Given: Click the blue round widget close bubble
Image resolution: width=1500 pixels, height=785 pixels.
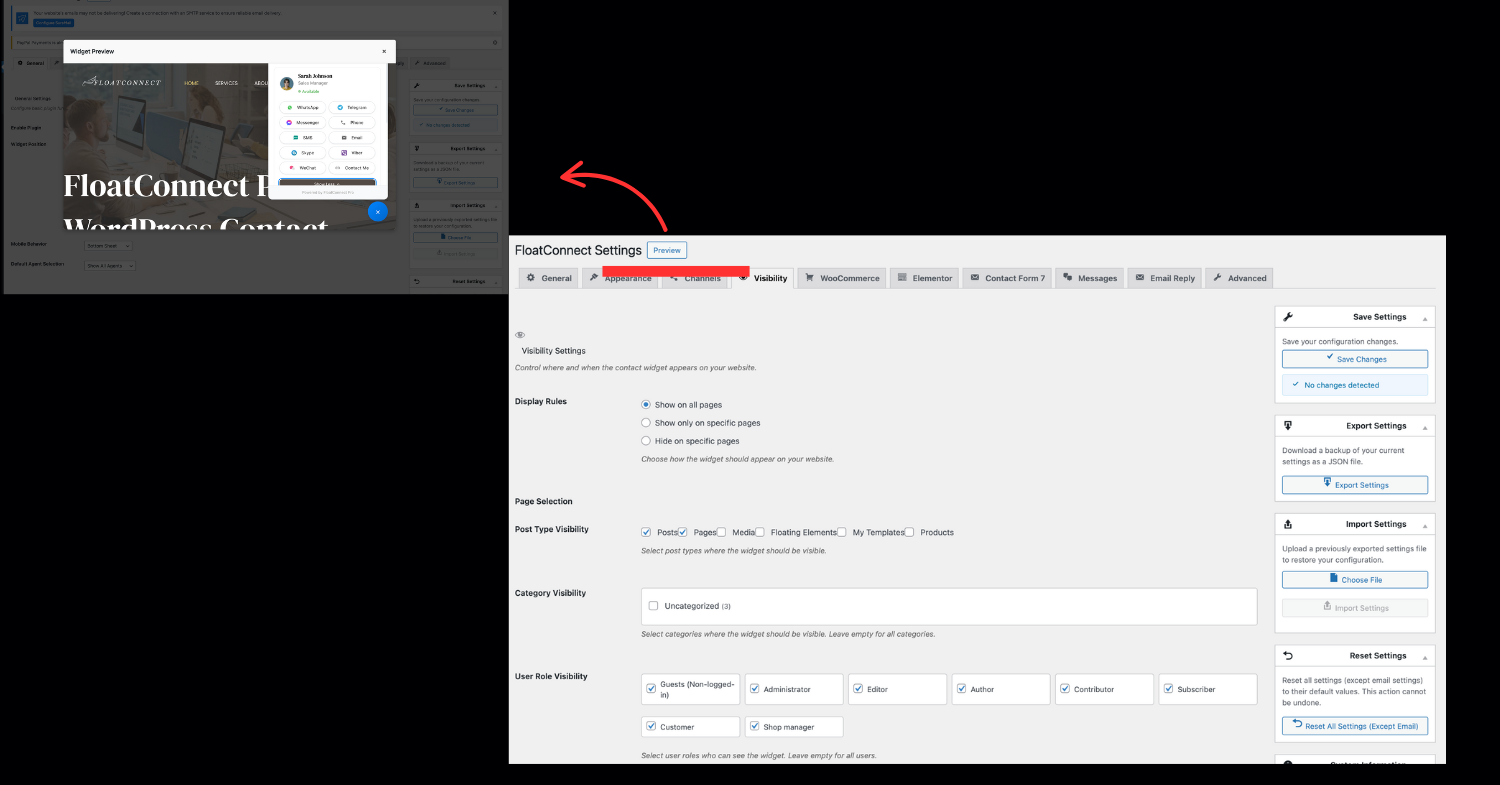Looking at the screenshot, I should coord(377,212).
